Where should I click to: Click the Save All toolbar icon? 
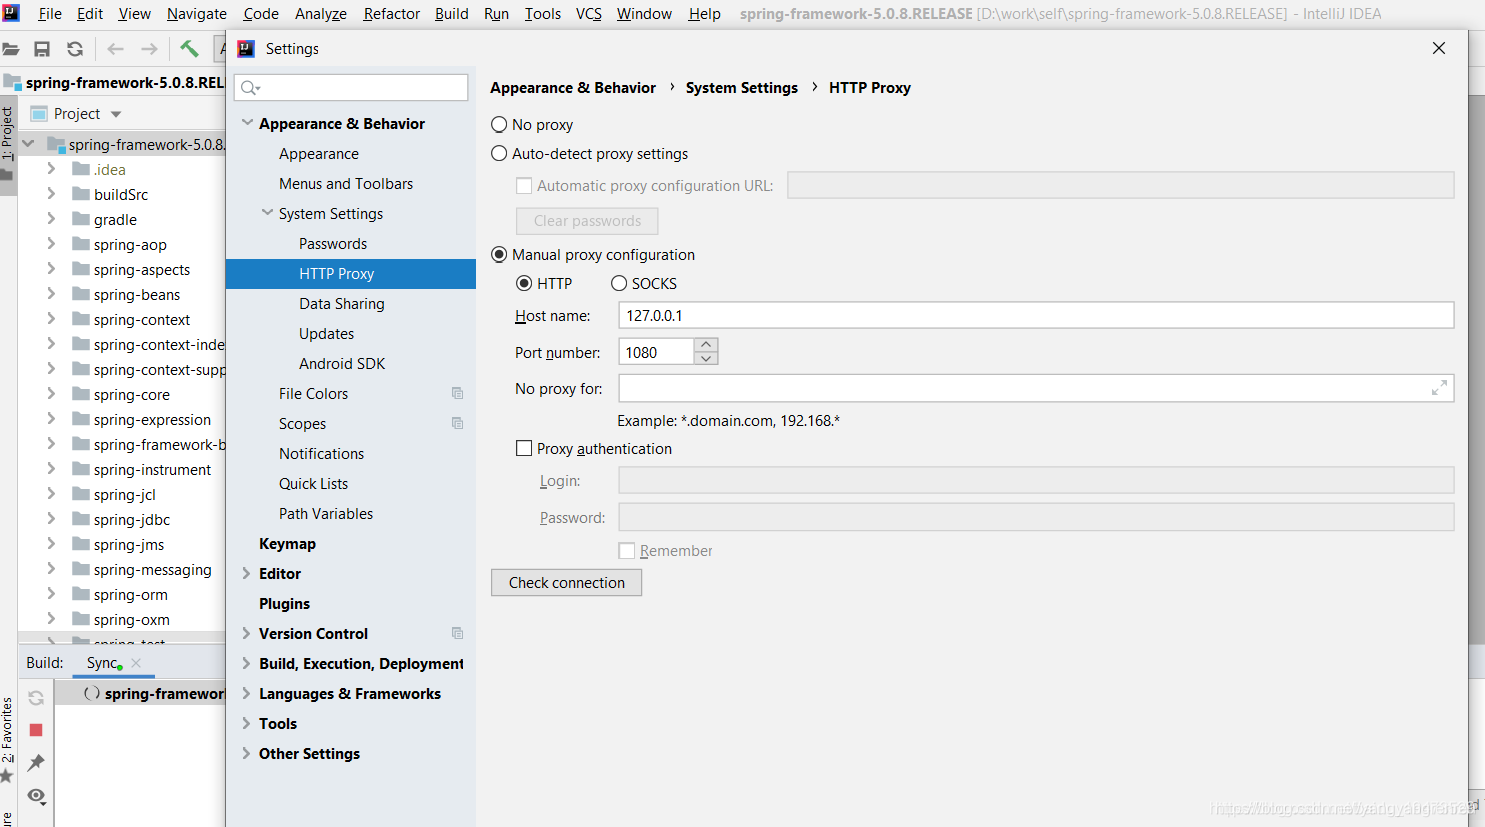point(42,49)
